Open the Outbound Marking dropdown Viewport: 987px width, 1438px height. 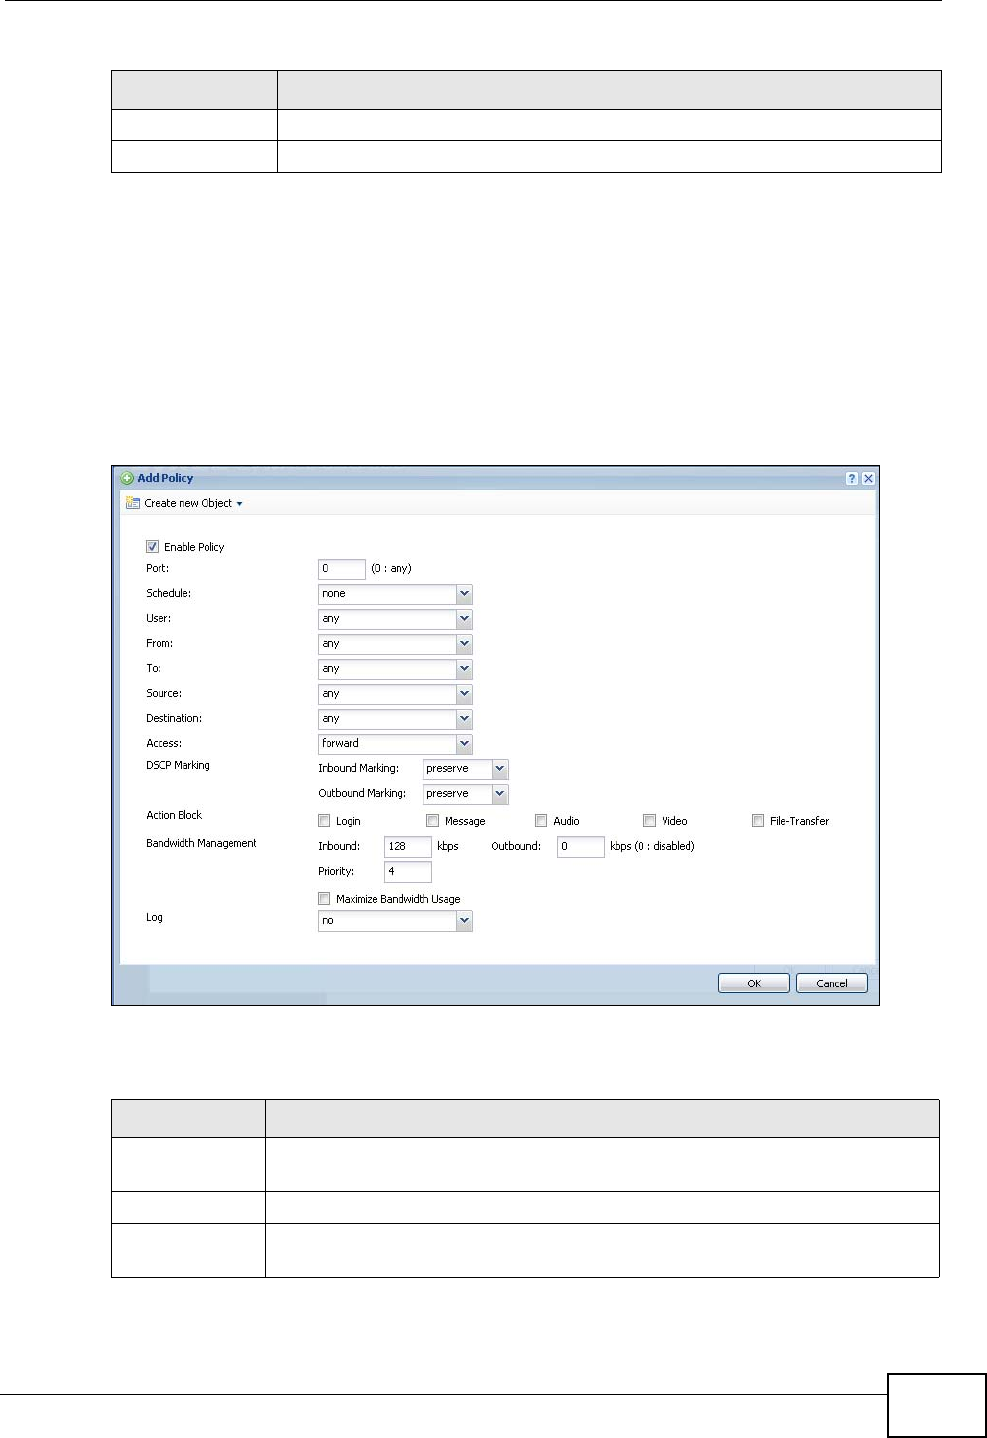point(500,794)
